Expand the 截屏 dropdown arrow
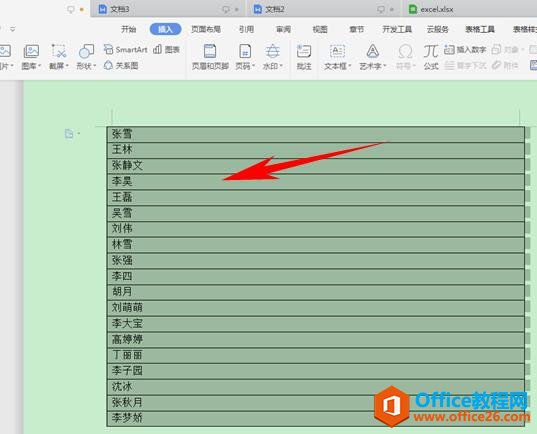This screenshot has width=537, height=434. 67,65
